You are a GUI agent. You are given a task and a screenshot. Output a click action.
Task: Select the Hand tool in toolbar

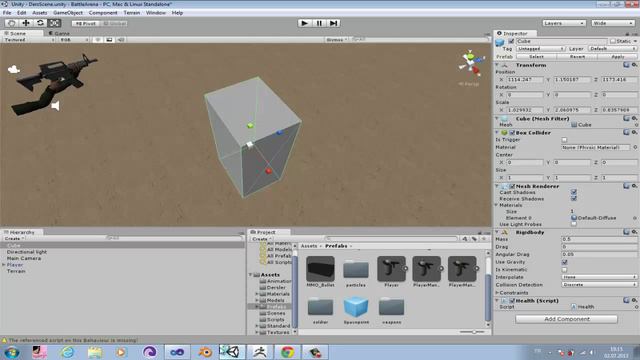[x=11, y=23]
